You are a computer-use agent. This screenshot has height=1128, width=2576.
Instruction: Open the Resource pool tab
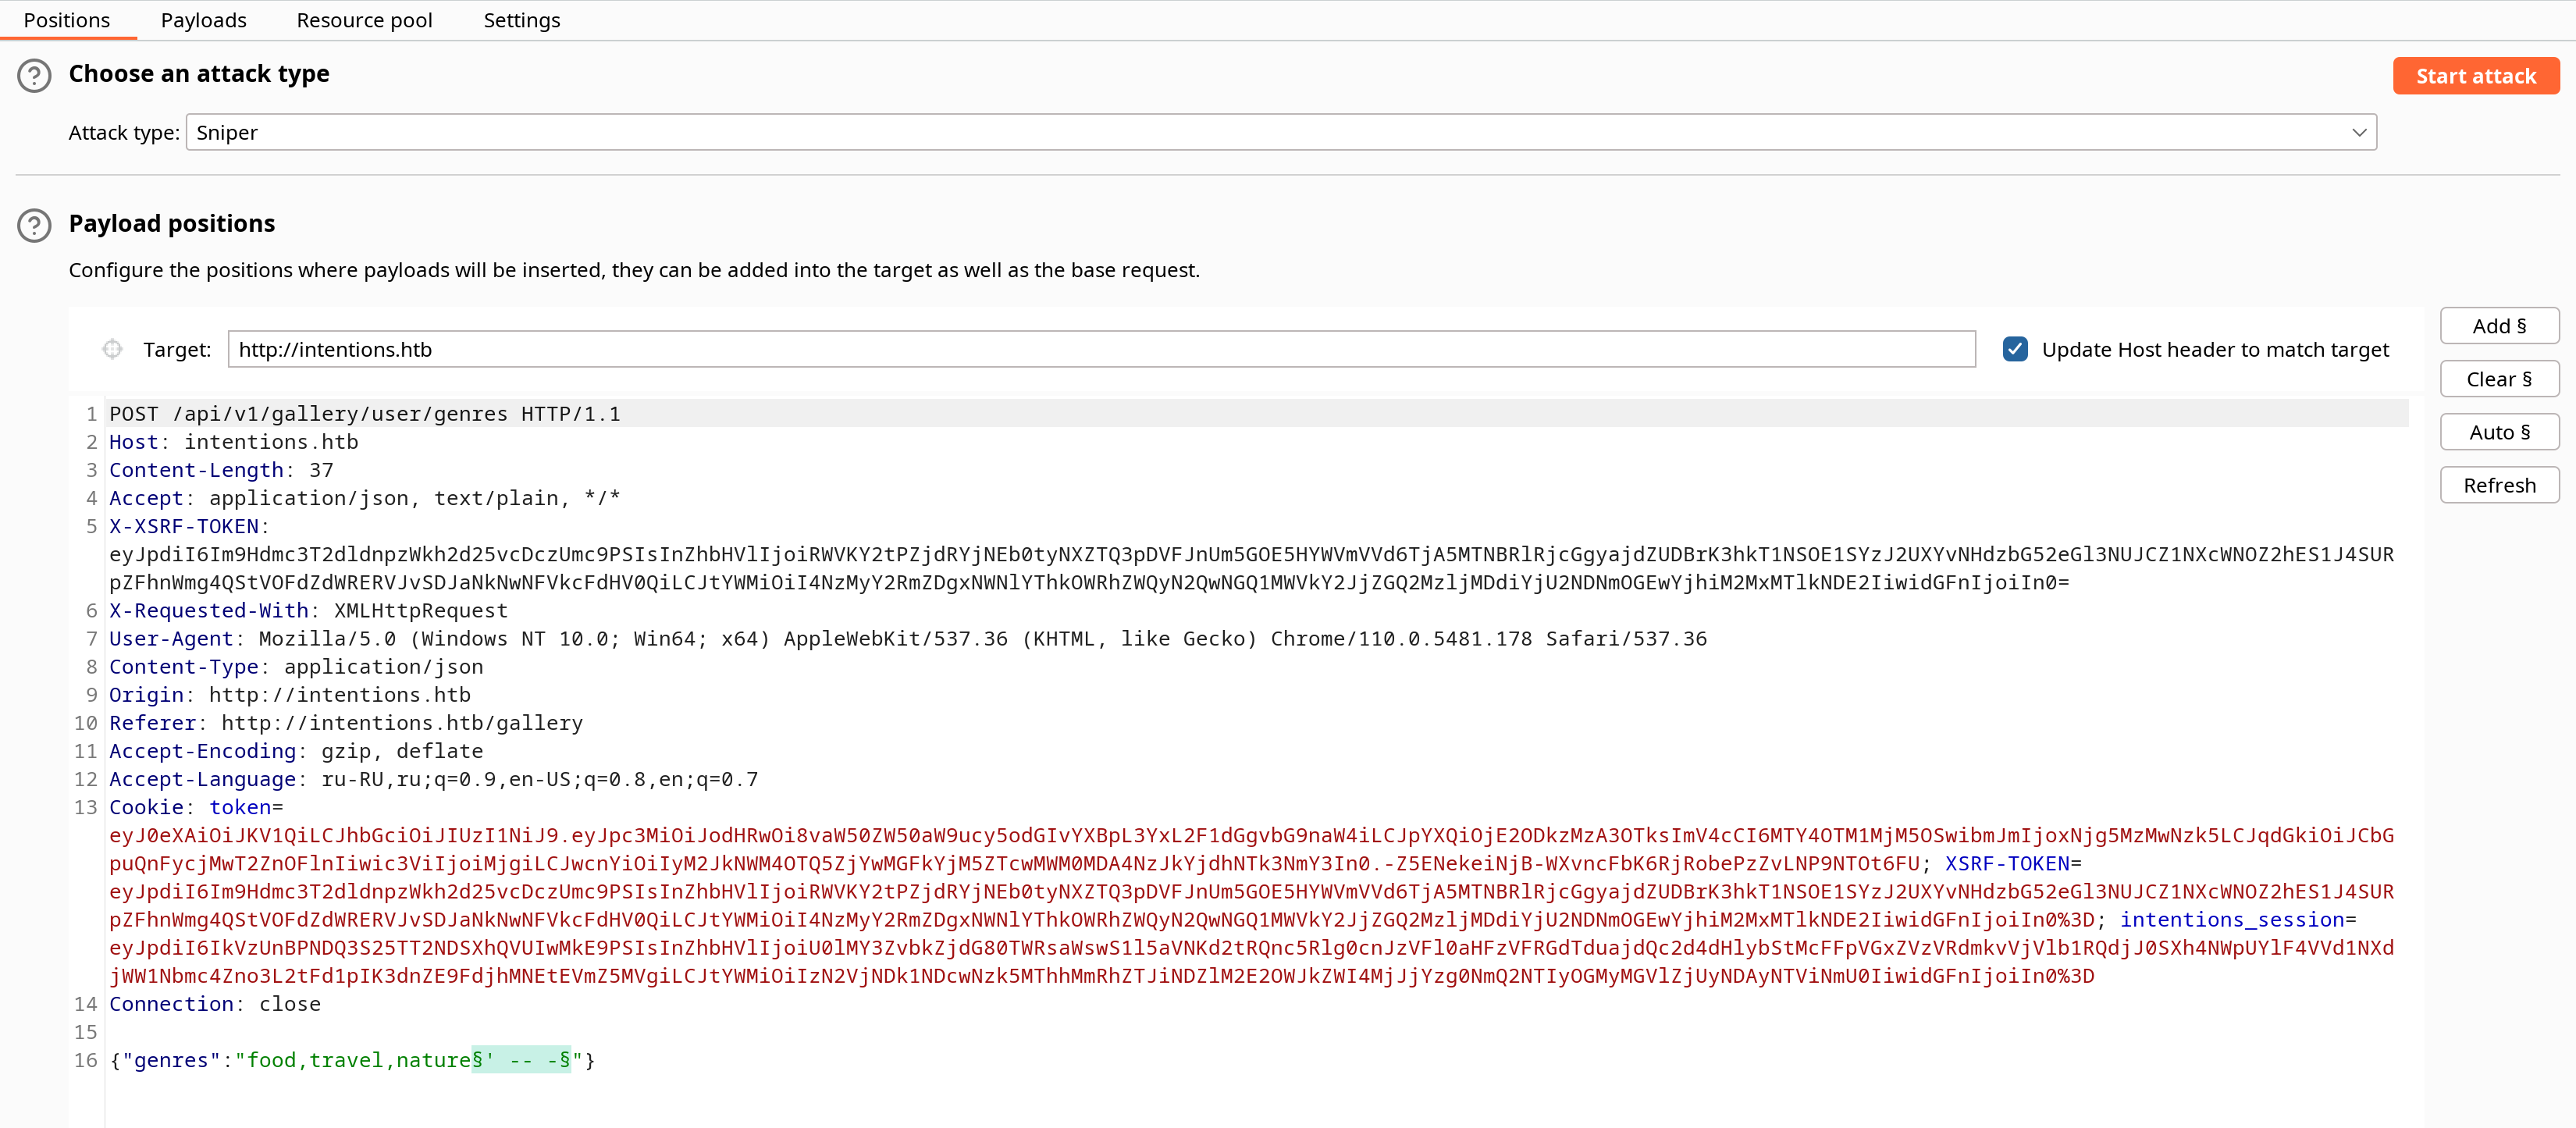364,20
